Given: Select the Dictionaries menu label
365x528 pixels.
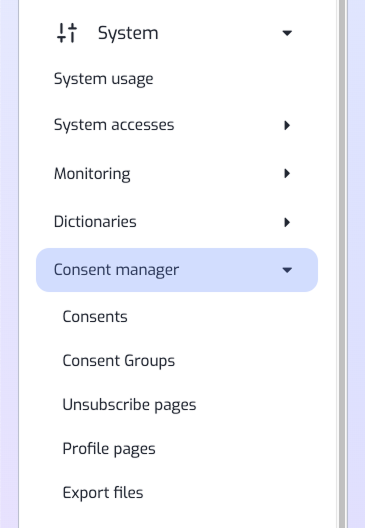Looking at the screenshot, I should (x=95, y=222).
